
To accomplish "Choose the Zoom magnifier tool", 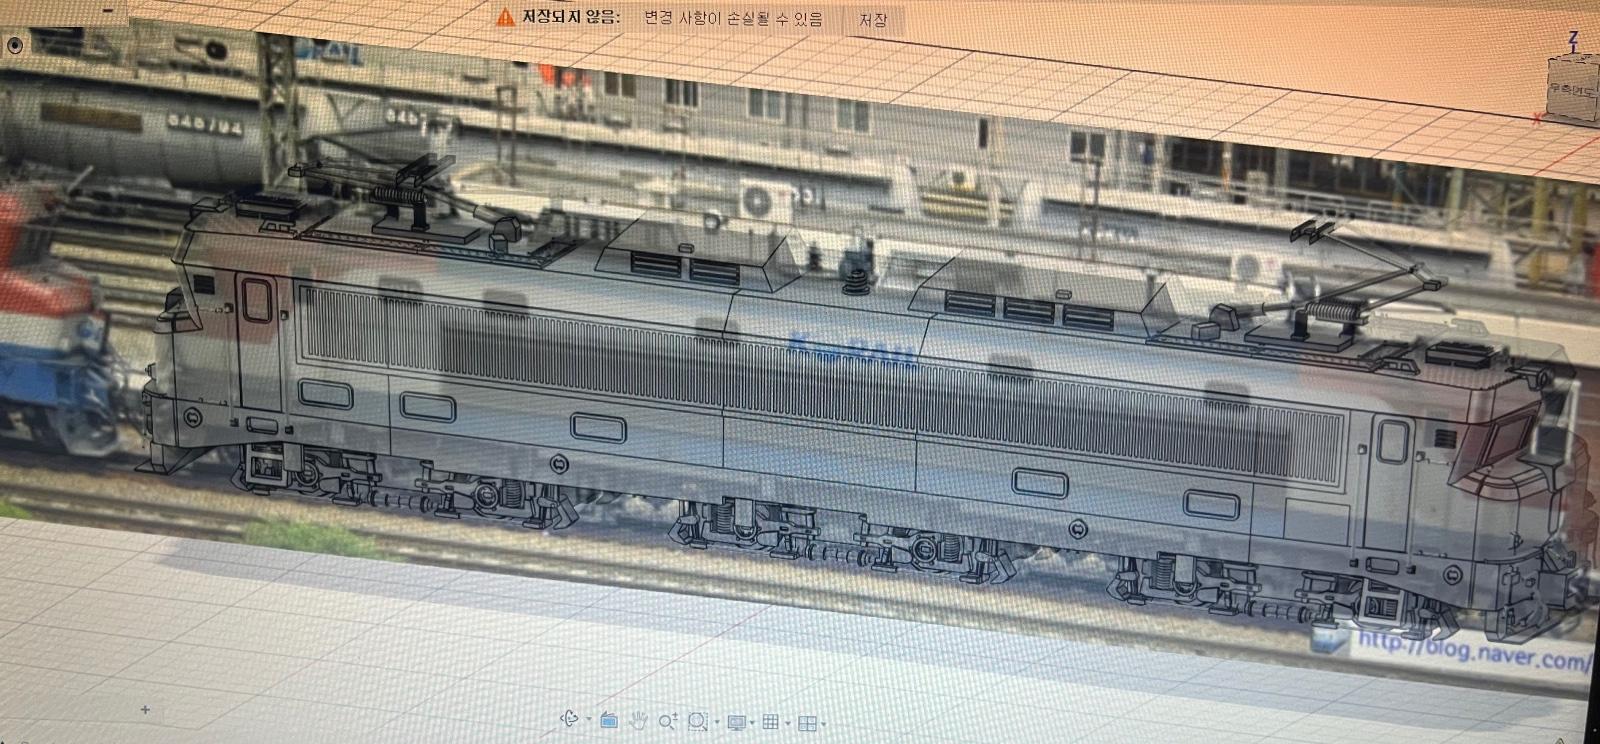I will (668, 720).
